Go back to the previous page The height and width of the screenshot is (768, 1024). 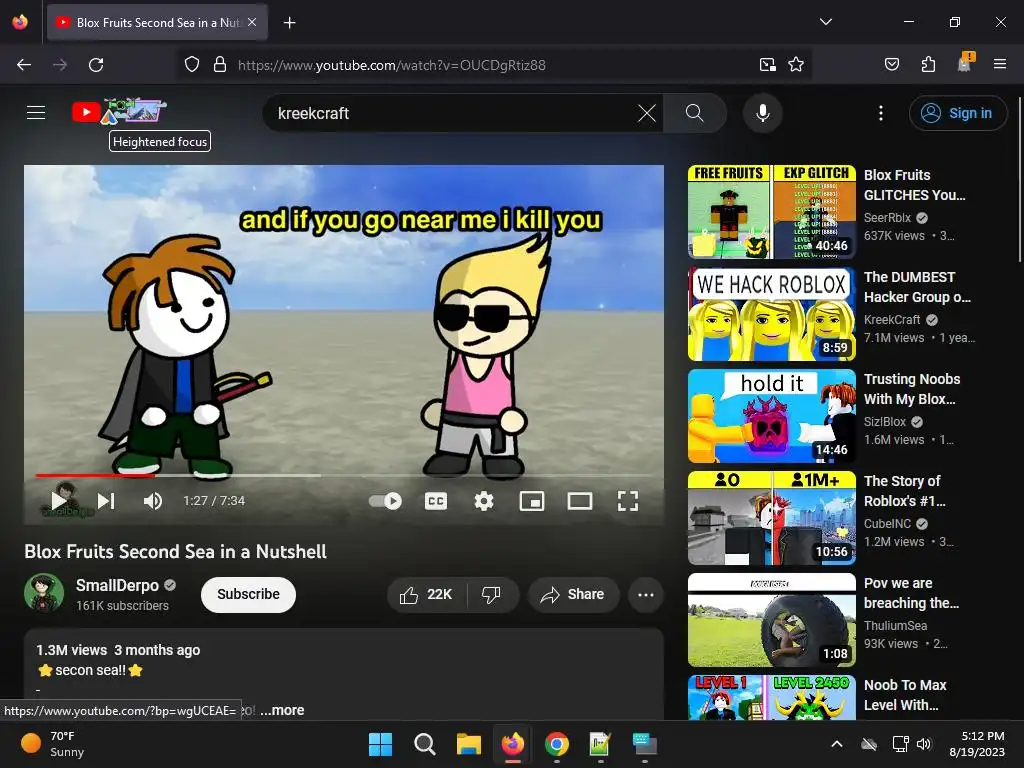[24, 65]
